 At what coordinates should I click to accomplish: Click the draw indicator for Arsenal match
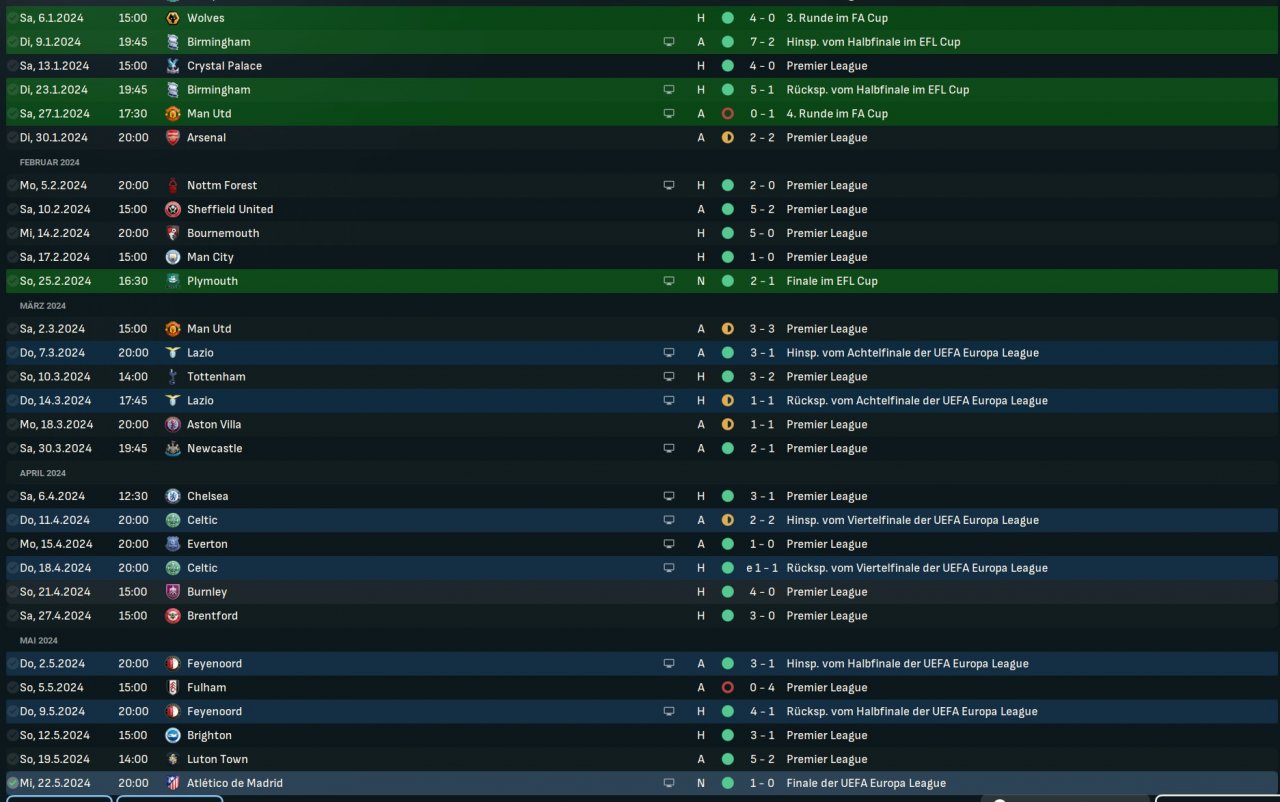pyautogui.click(x=727, y=138)
